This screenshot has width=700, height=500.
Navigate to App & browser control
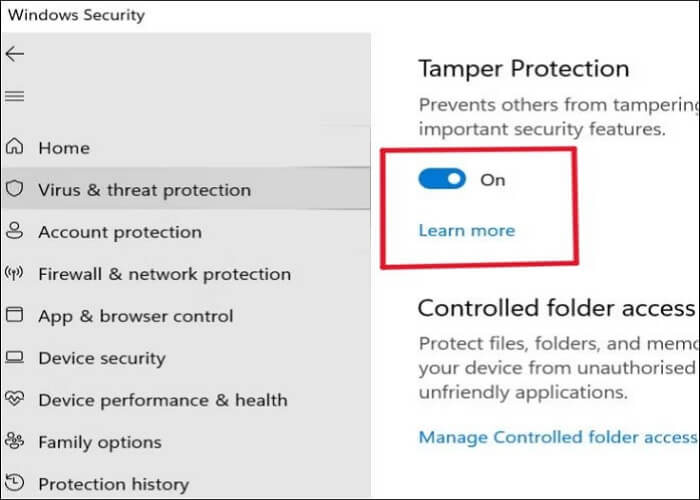pos(136,316)
